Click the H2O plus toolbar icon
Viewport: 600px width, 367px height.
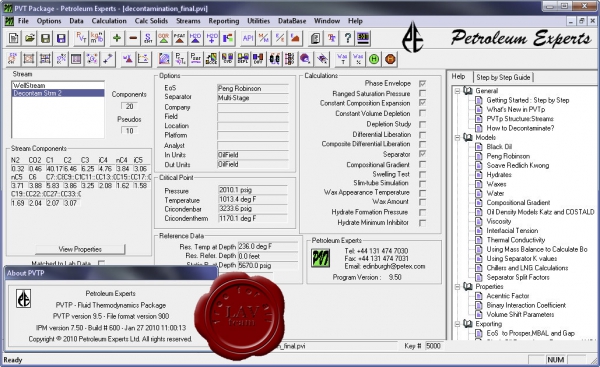212,38
